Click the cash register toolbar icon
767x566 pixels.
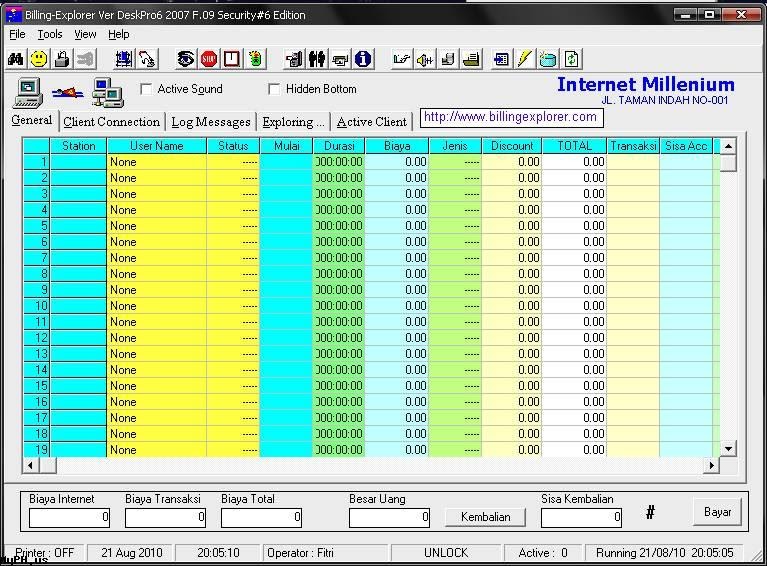click(471, 59)
